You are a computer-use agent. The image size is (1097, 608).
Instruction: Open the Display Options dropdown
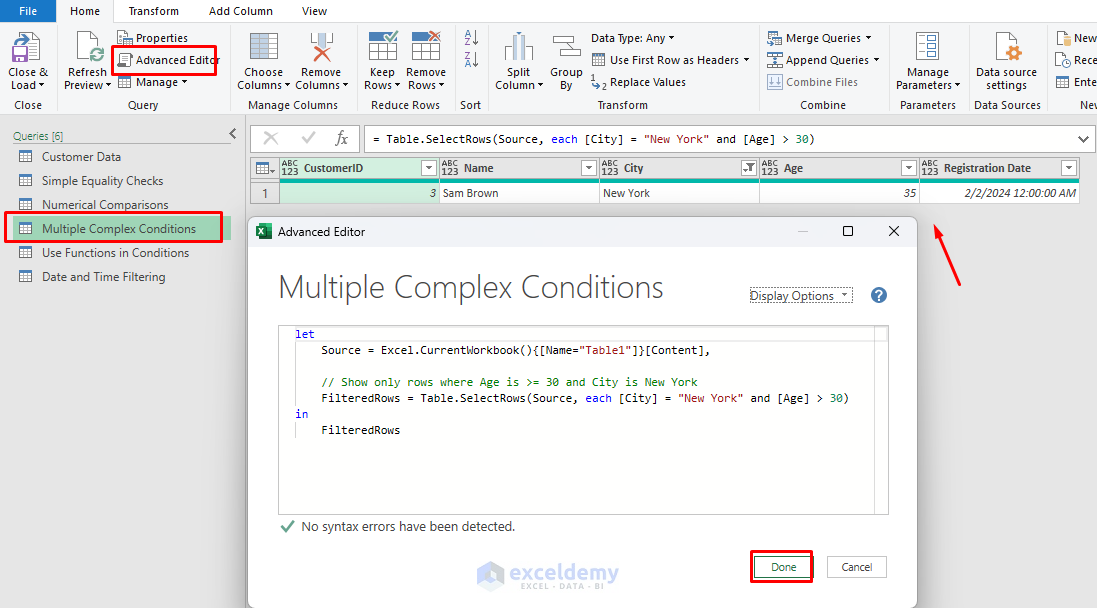click(x=801, y=296)
